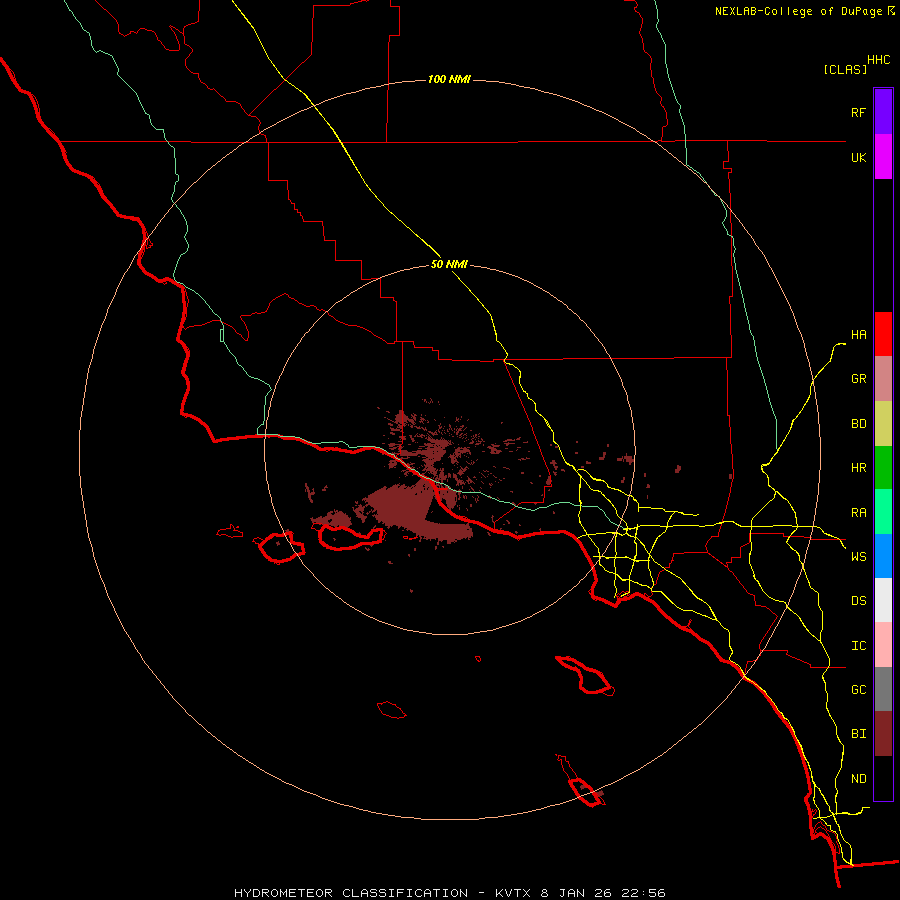Click the [CLAS] units label
The width and height of the screenshot is (900, 900).
coord(845,70)
